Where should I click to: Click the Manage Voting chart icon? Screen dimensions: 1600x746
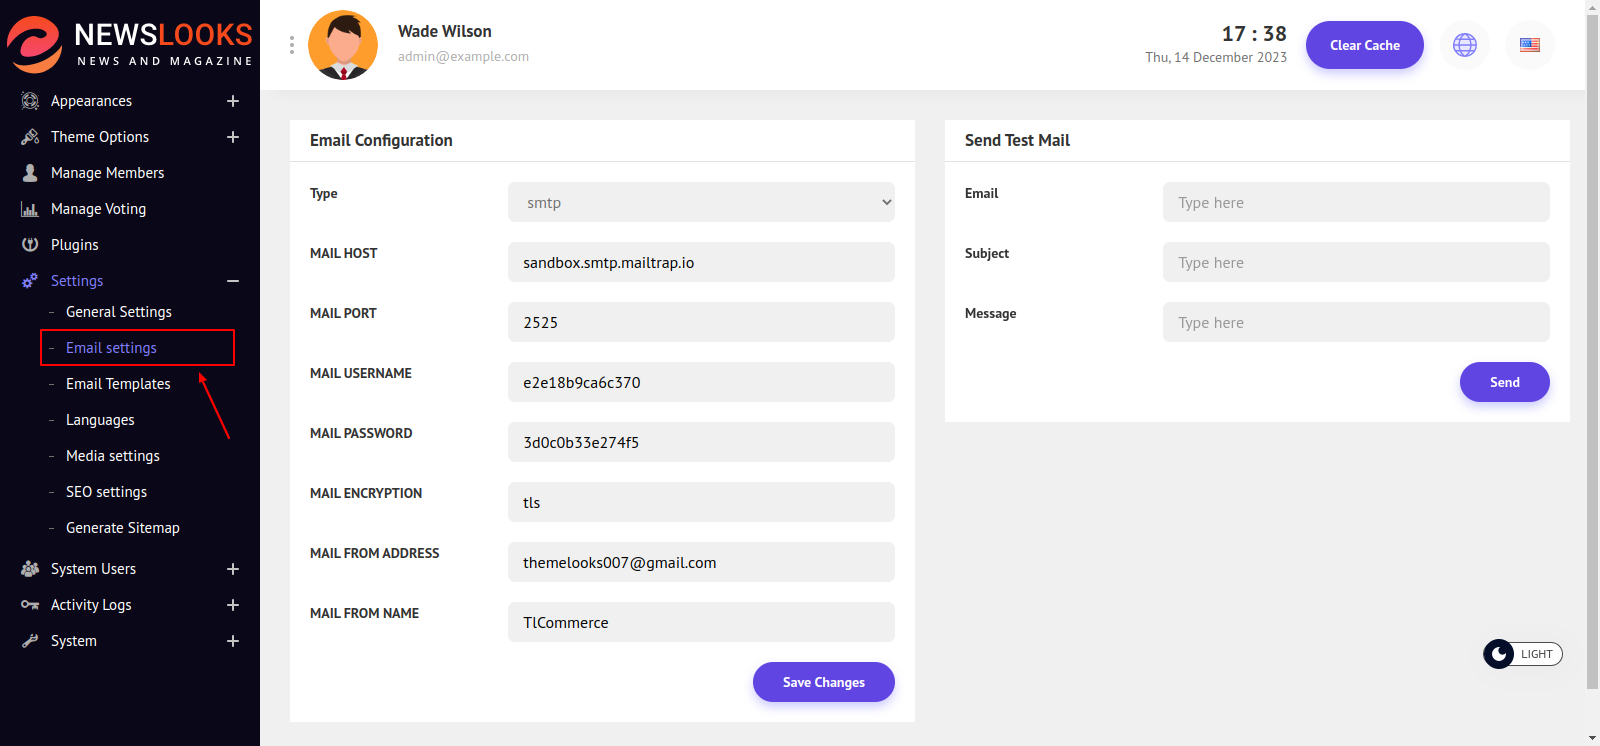[30, 209]
